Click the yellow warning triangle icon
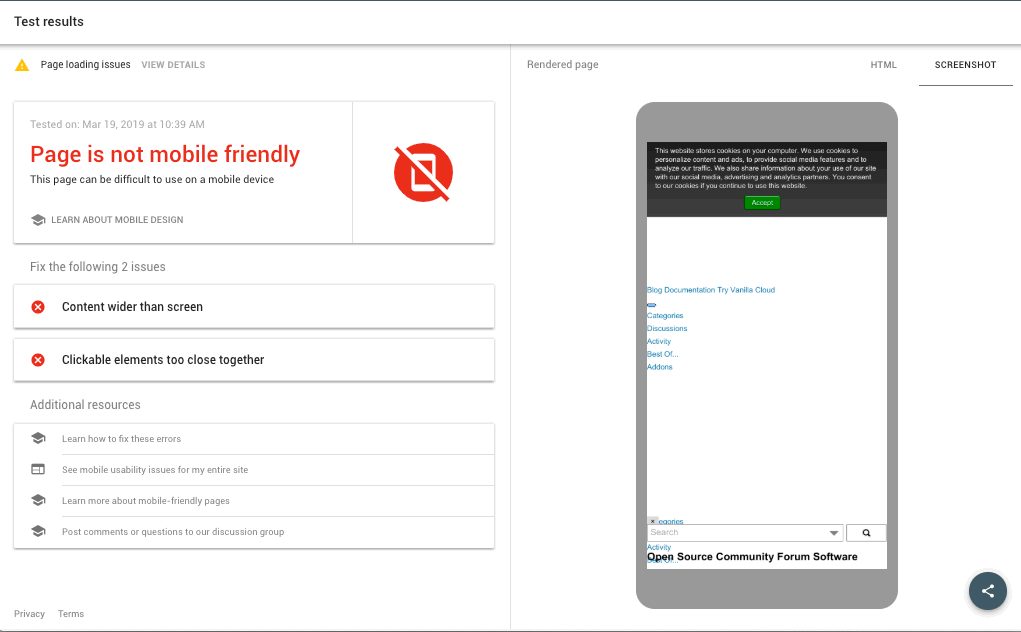 22,65
